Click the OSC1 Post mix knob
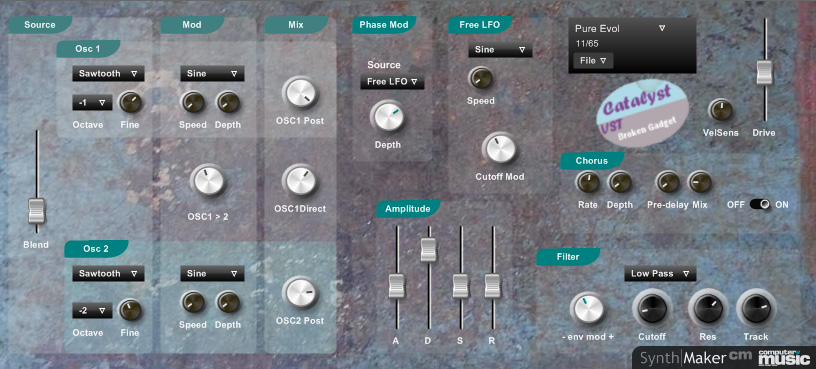Screen dimensions: 816x369 point(300,94)
